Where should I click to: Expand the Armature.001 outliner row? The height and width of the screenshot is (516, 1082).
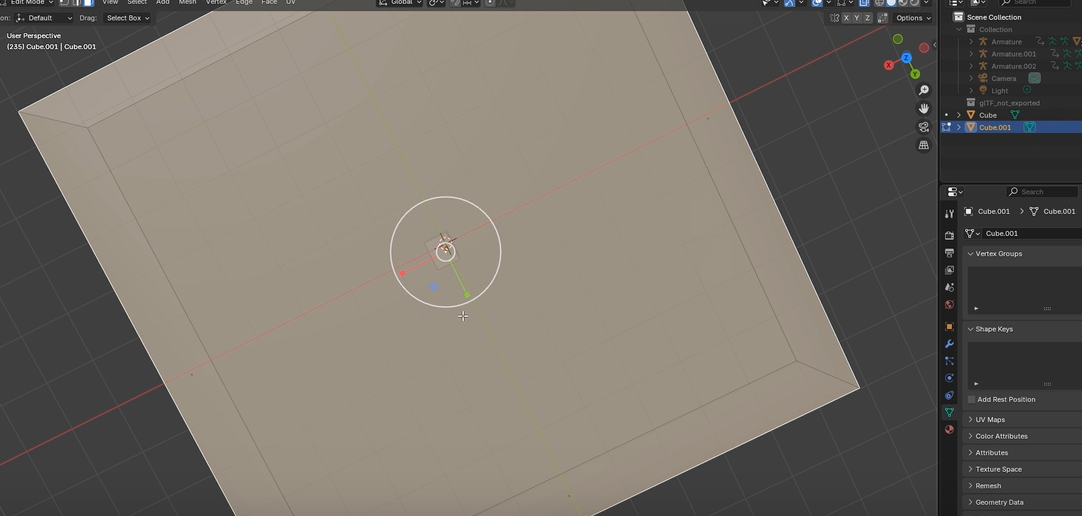point(971,54)
